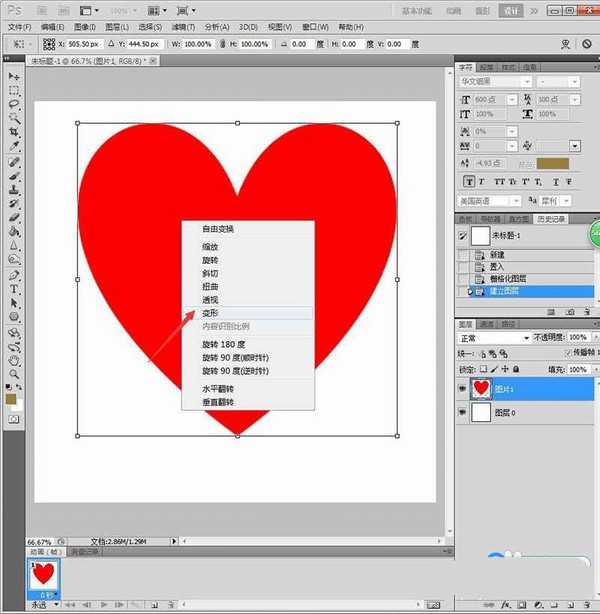Click the cancel transform icon in options bar
This screenshot has width=600, height=614.
click(587, 45)
